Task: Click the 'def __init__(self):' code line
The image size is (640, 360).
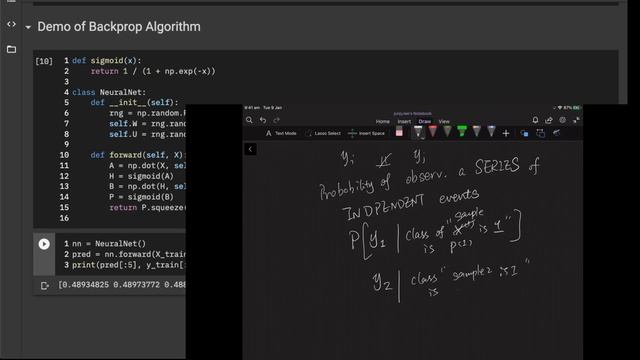Action: 134,103
